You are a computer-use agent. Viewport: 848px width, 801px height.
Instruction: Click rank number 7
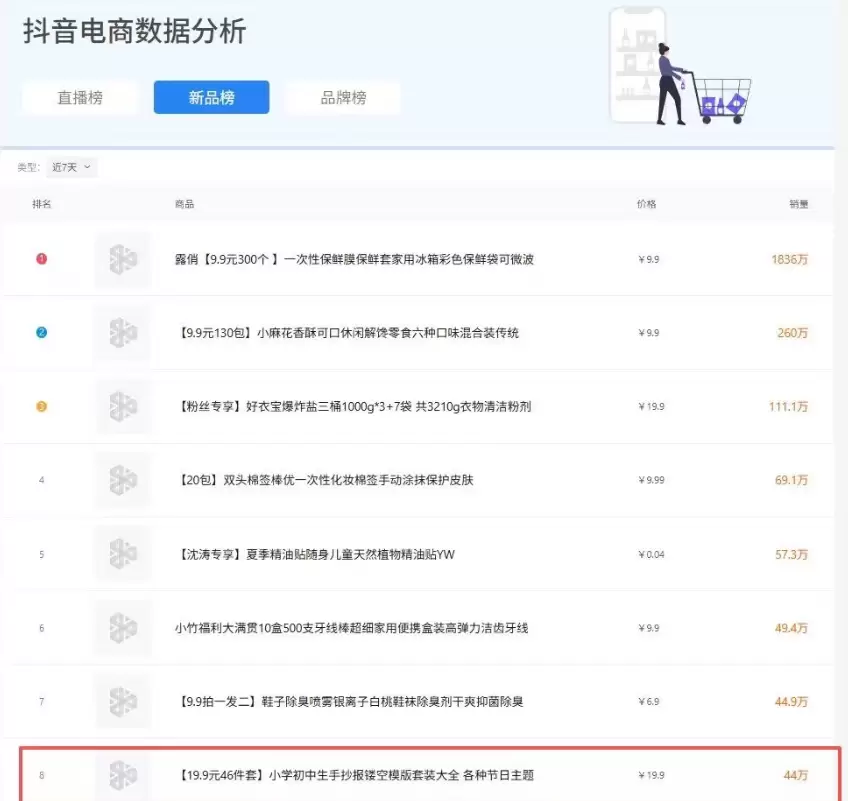tap(42, 701)
